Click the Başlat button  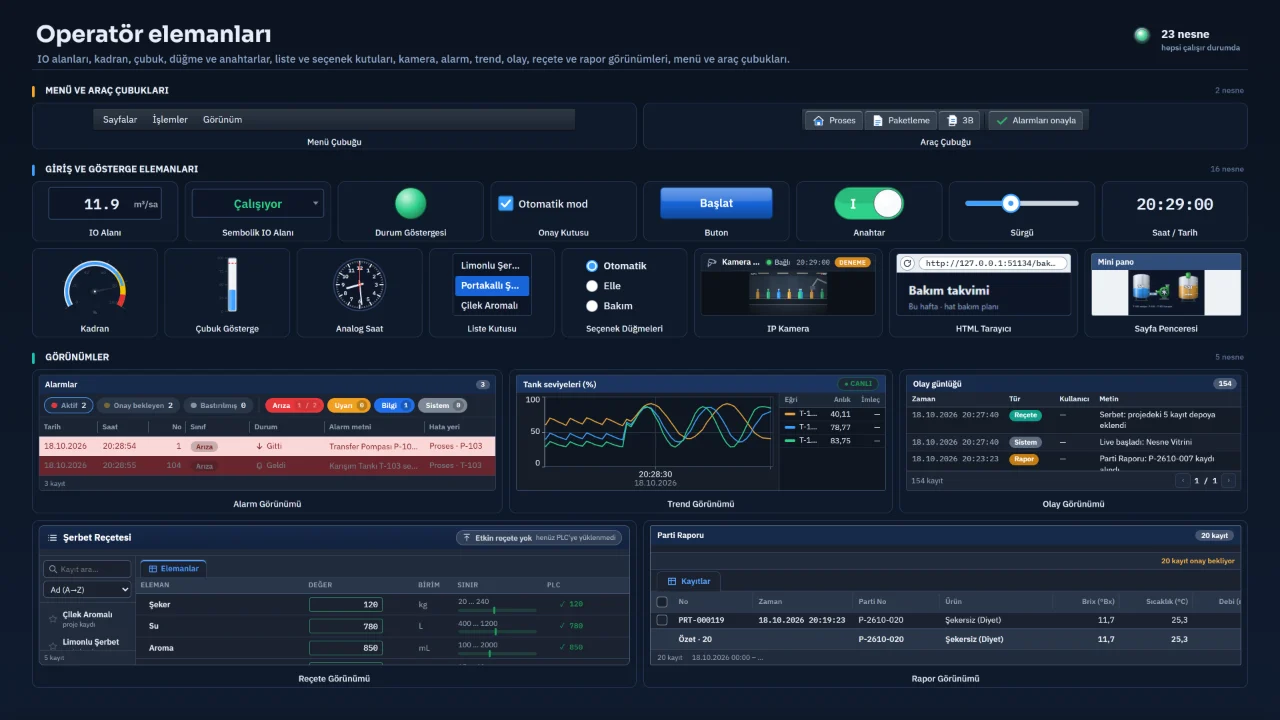[716, 203]
